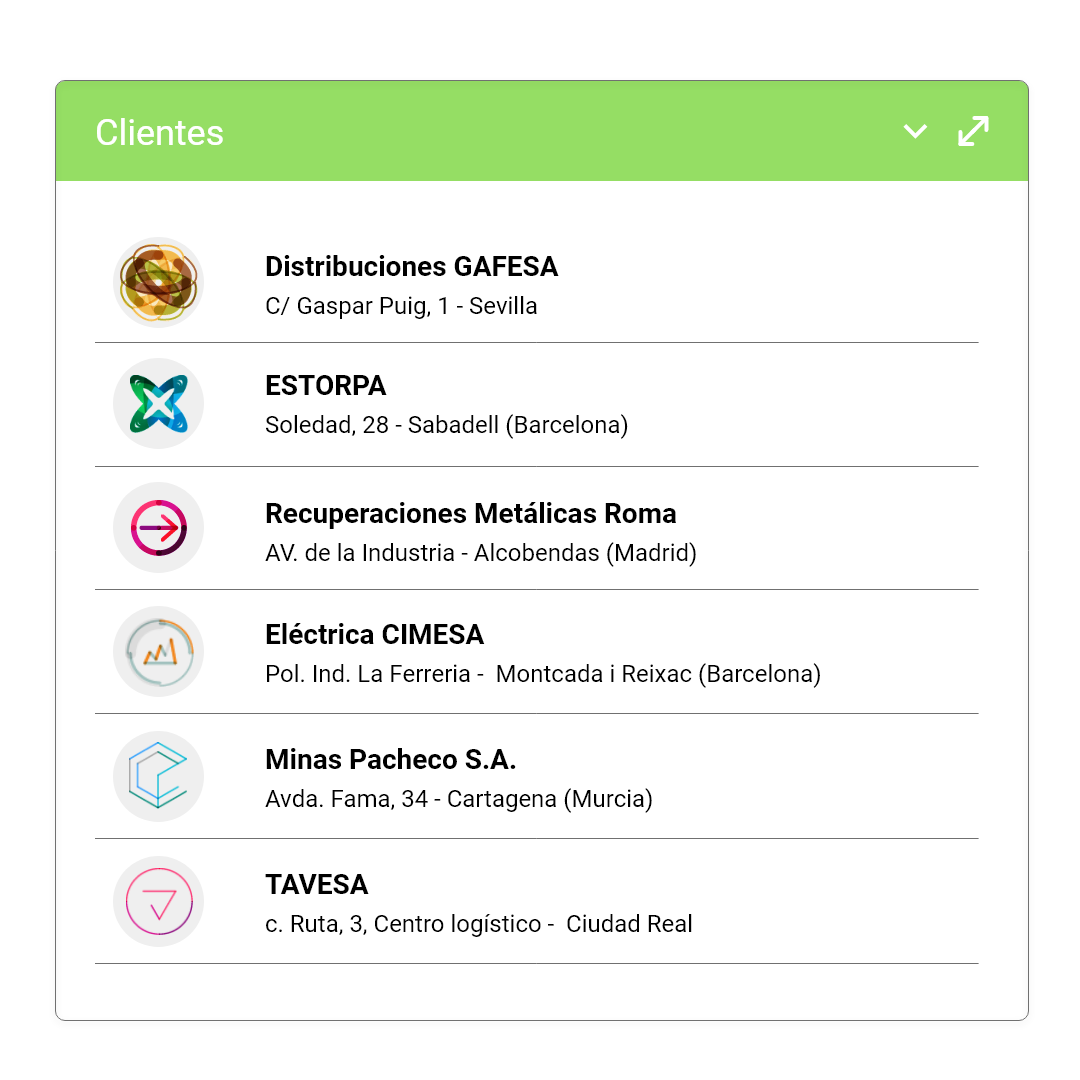Open the Eléctrica CIMESA client title
The height and width of the screenshot is (1080, 1080).
pyautogui.click(x=375, y=634)
